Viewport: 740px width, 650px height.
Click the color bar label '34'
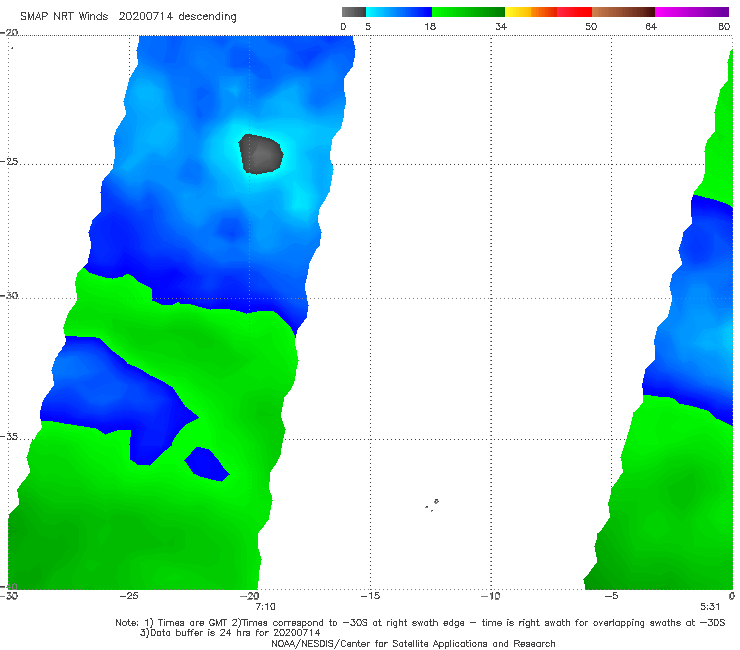501,26
